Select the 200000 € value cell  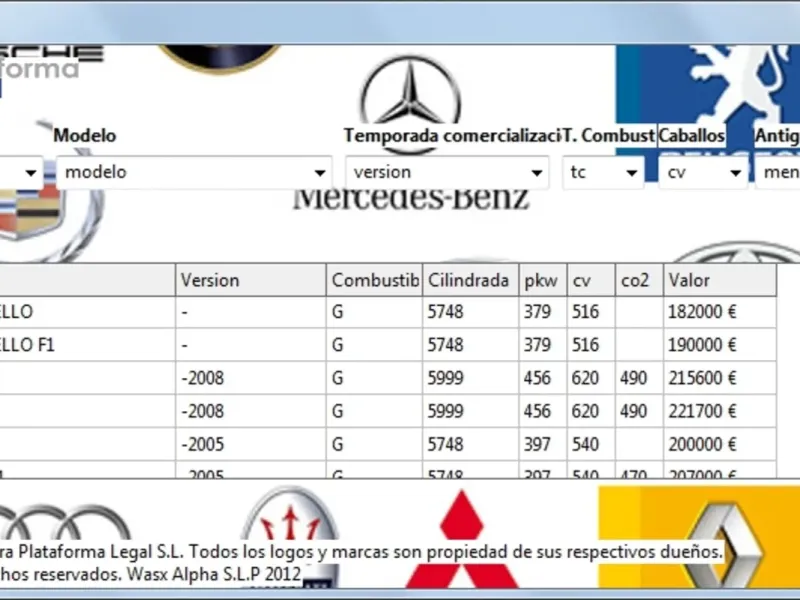720,444
